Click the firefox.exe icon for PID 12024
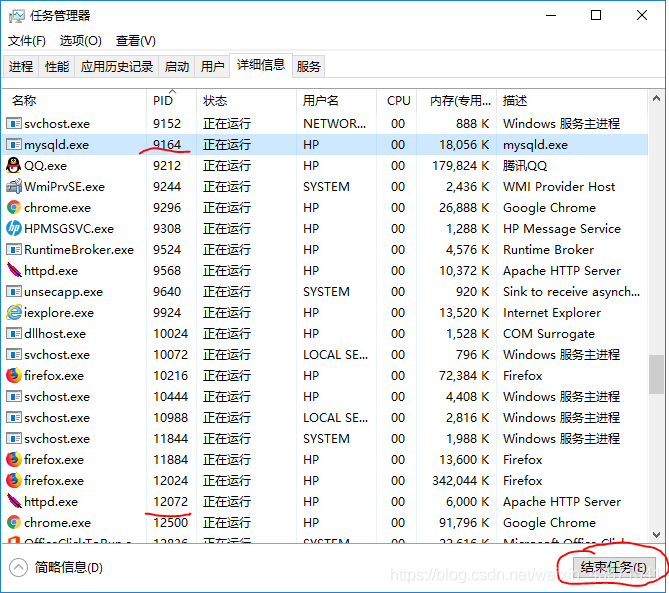This screenshot has width=669, height=593. point(14,480)
